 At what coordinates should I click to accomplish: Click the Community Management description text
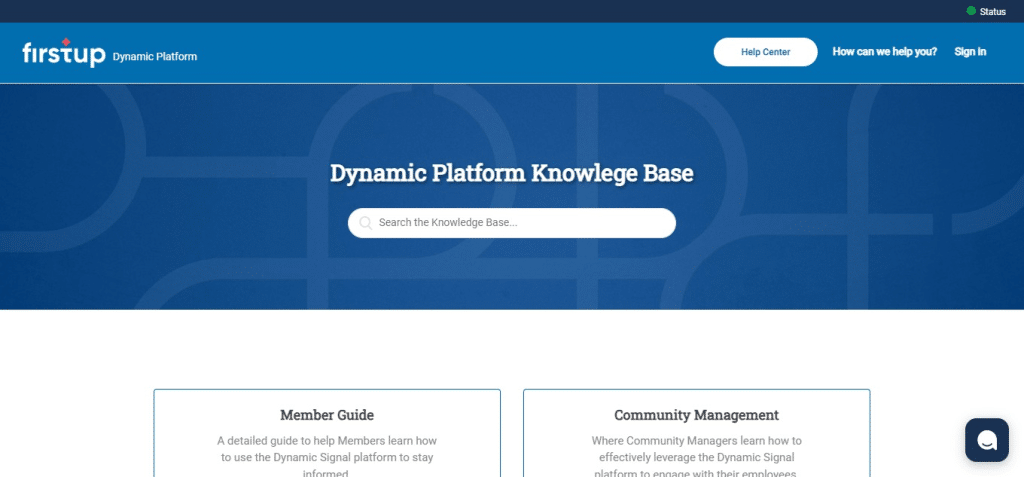[x=696, y=448]
